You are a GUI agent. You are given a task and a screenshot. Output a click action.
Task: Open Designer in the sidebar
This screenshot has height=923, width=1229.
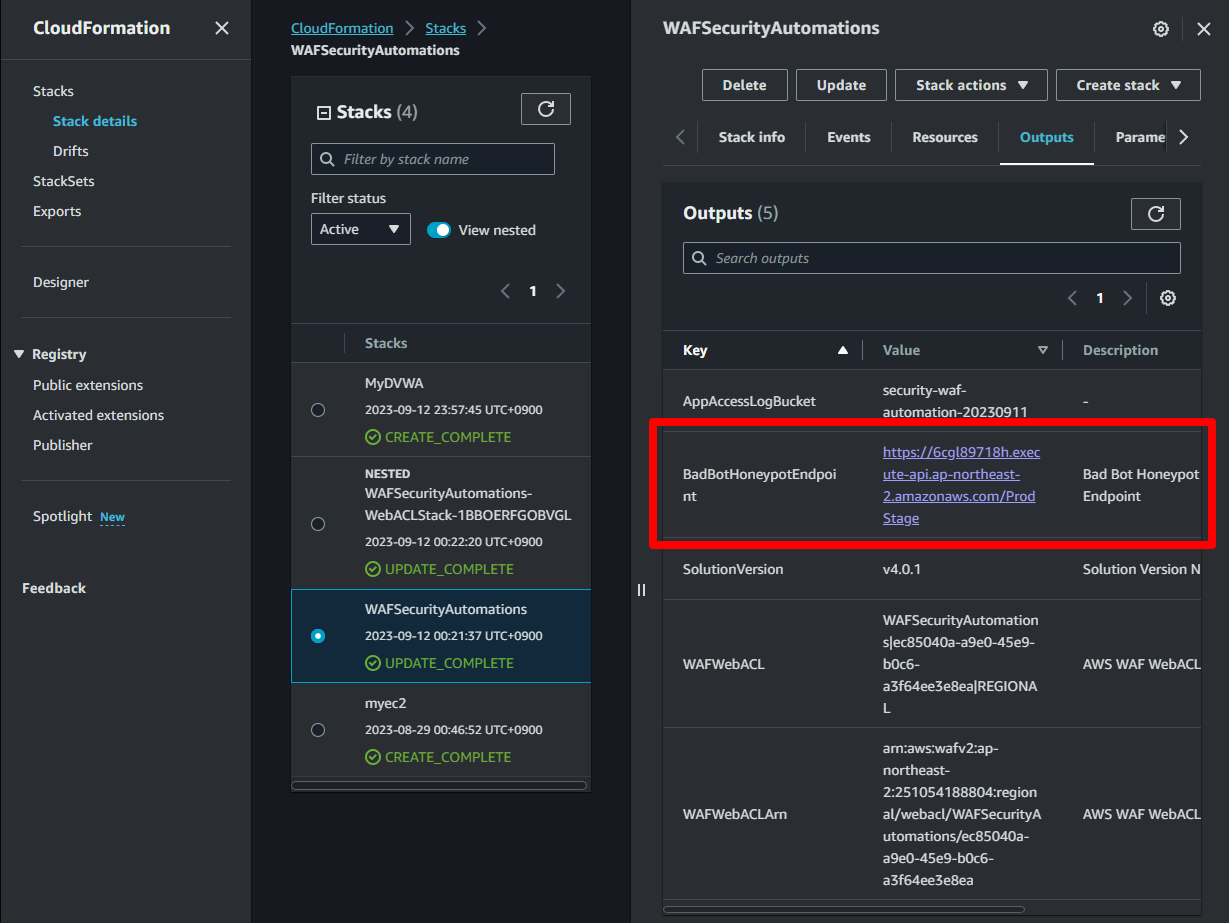click(61, 282)
